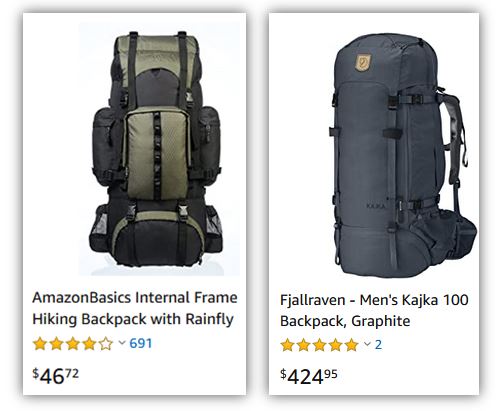Click the fifth star of Fjallraven rating
The height and width of the screenshot is (411, 500).
coord(351,345)
